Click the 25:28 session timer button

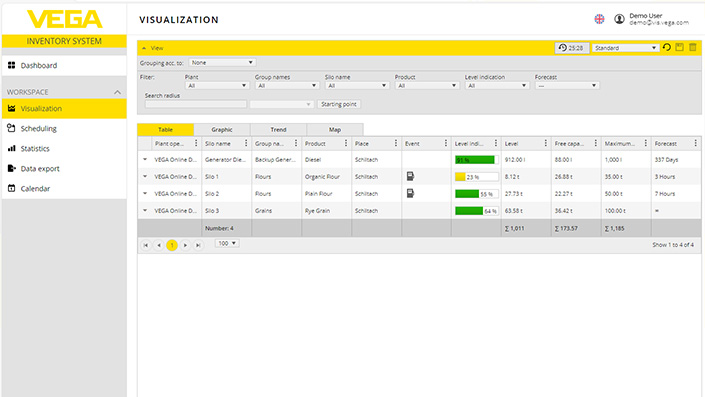coord(571,48)
